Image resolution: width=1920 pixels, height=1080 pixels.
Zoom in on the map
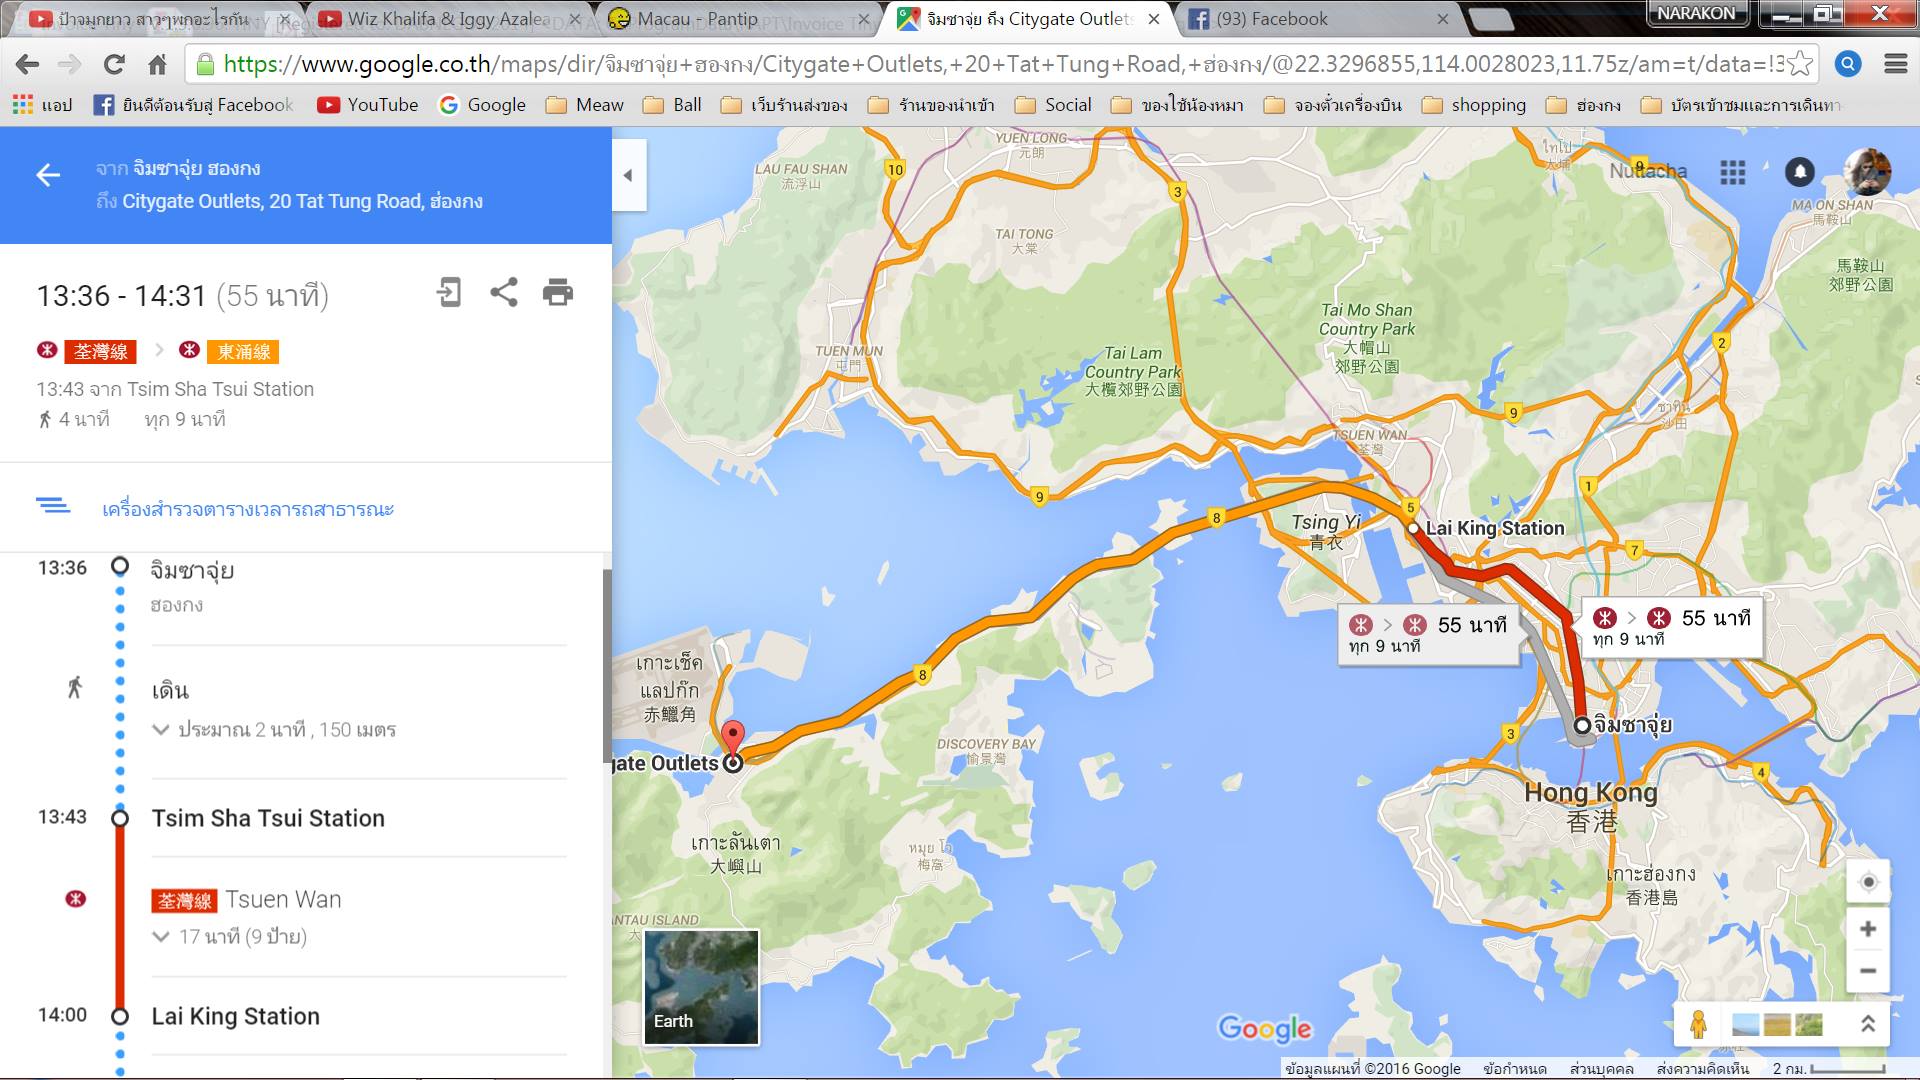(1867, 929)
